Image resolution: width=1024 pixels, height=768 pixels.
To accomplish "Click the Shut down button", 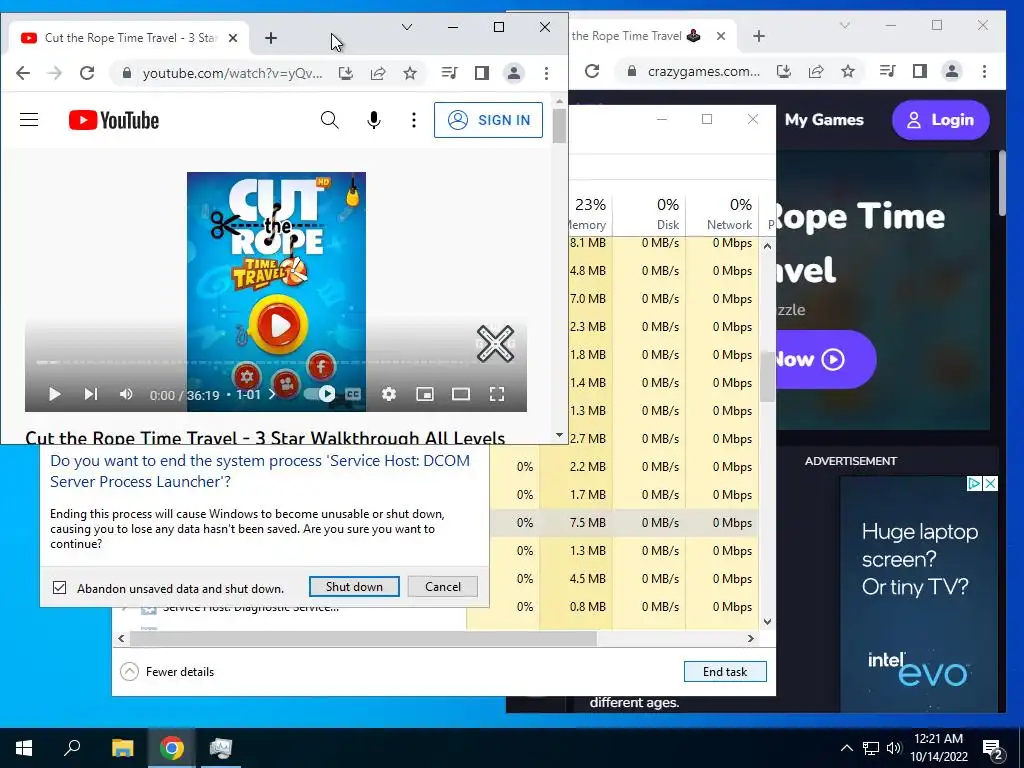I will pyautogui.click(x=354, y=586).
